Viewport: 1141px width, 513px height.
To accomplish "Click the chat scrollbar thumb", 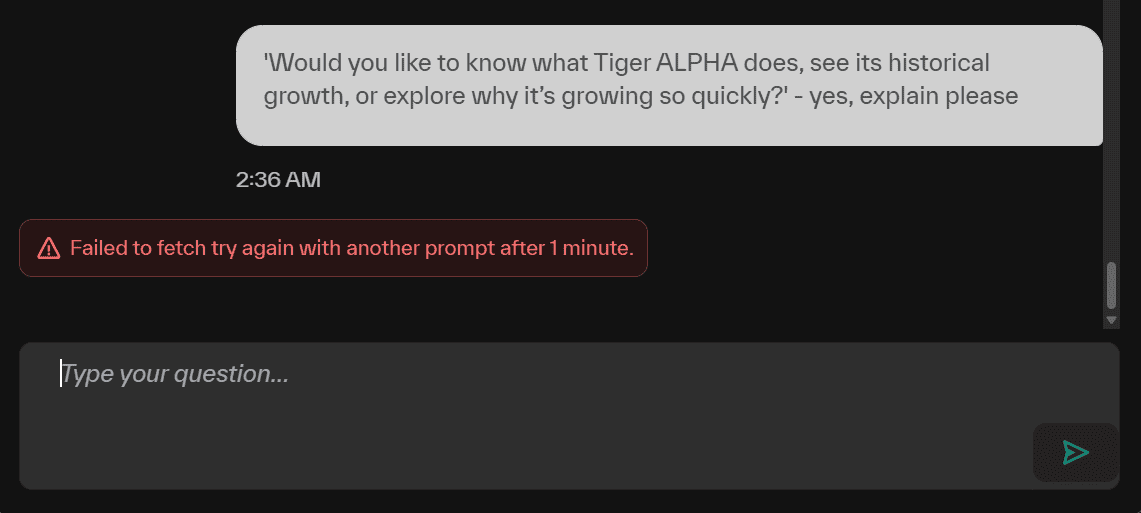I will click(1111, 286).
